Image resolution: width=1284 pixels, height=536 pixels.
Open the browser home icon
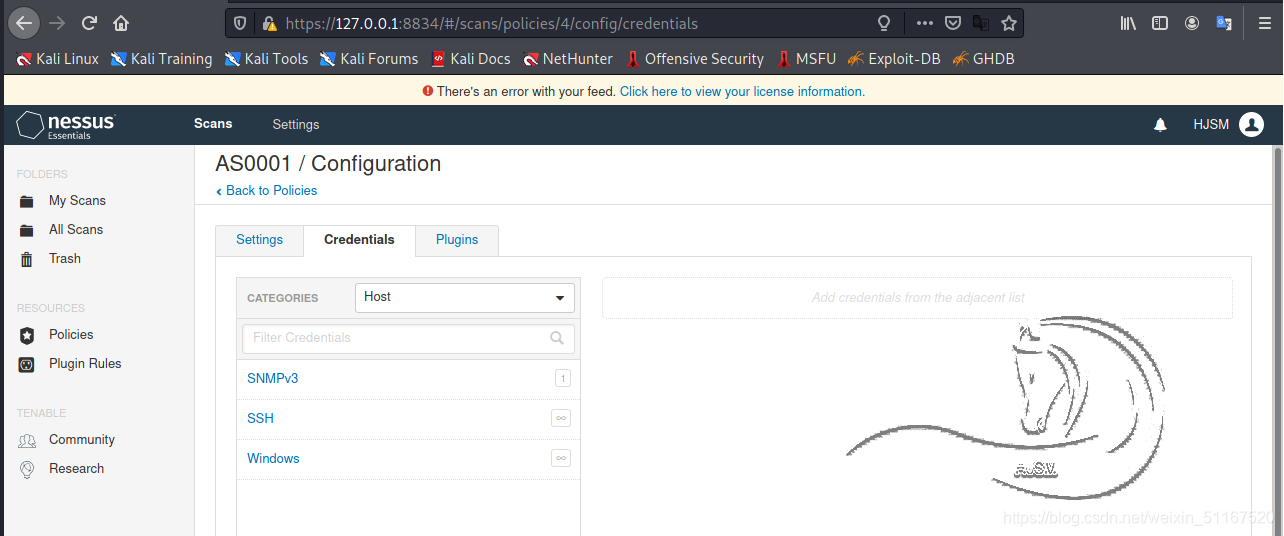click(x=121, y=22)
